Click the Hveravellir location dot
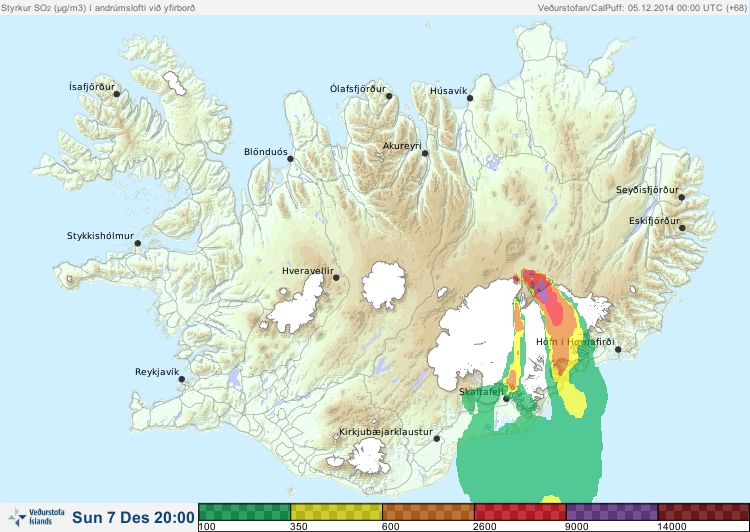Viewport: 750px width, 532px height. (x=336, y=277)
